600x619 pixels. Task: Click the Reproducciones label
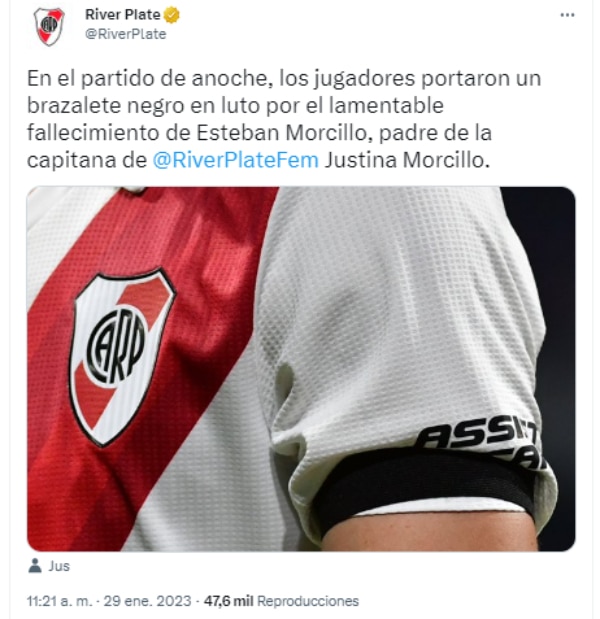[308, 601]
